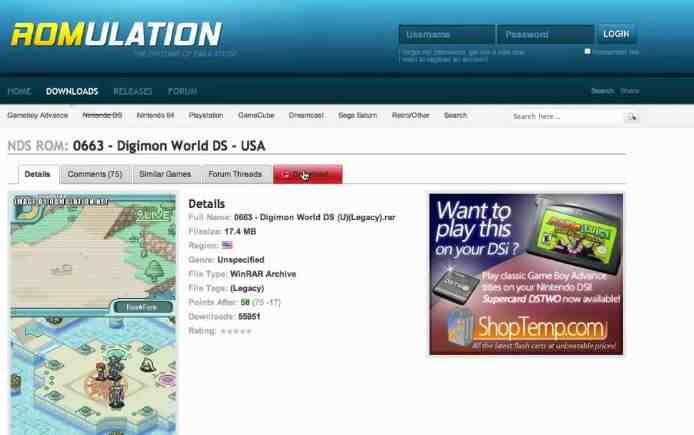The width and height of the screenshot is (694, 435).
Task: Select Playstation category
Action: pos(206,115)
